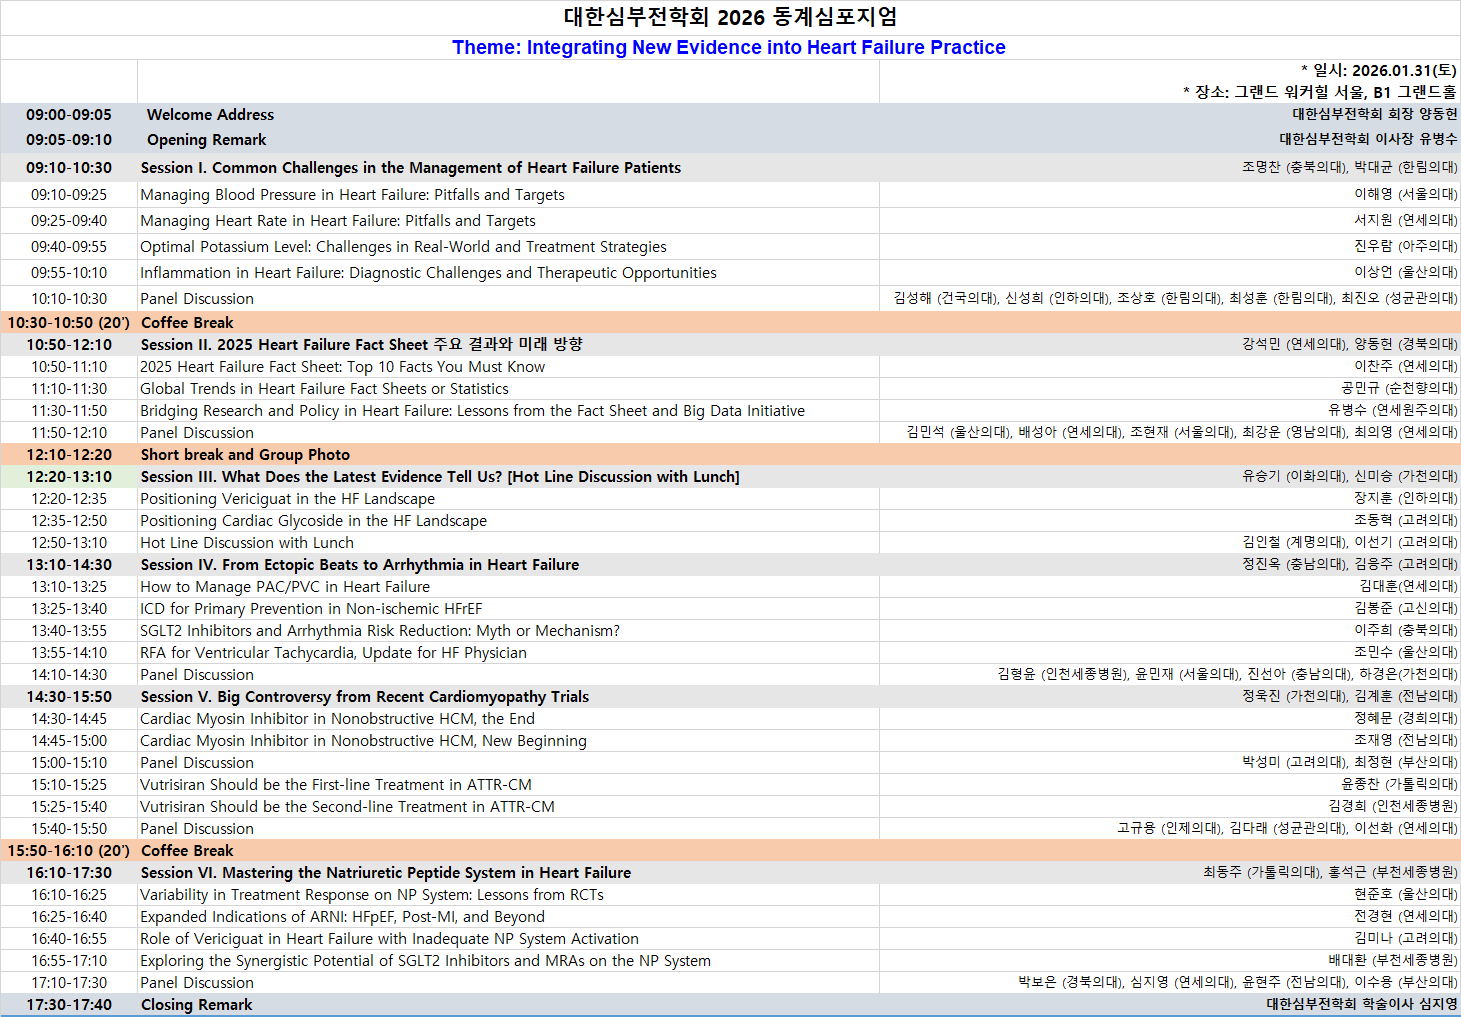Image resolution: width=1461 pixels, height=1017 pixels.
Task: Select the ICD for Primary Prevention talk
Action: (311, 609)
